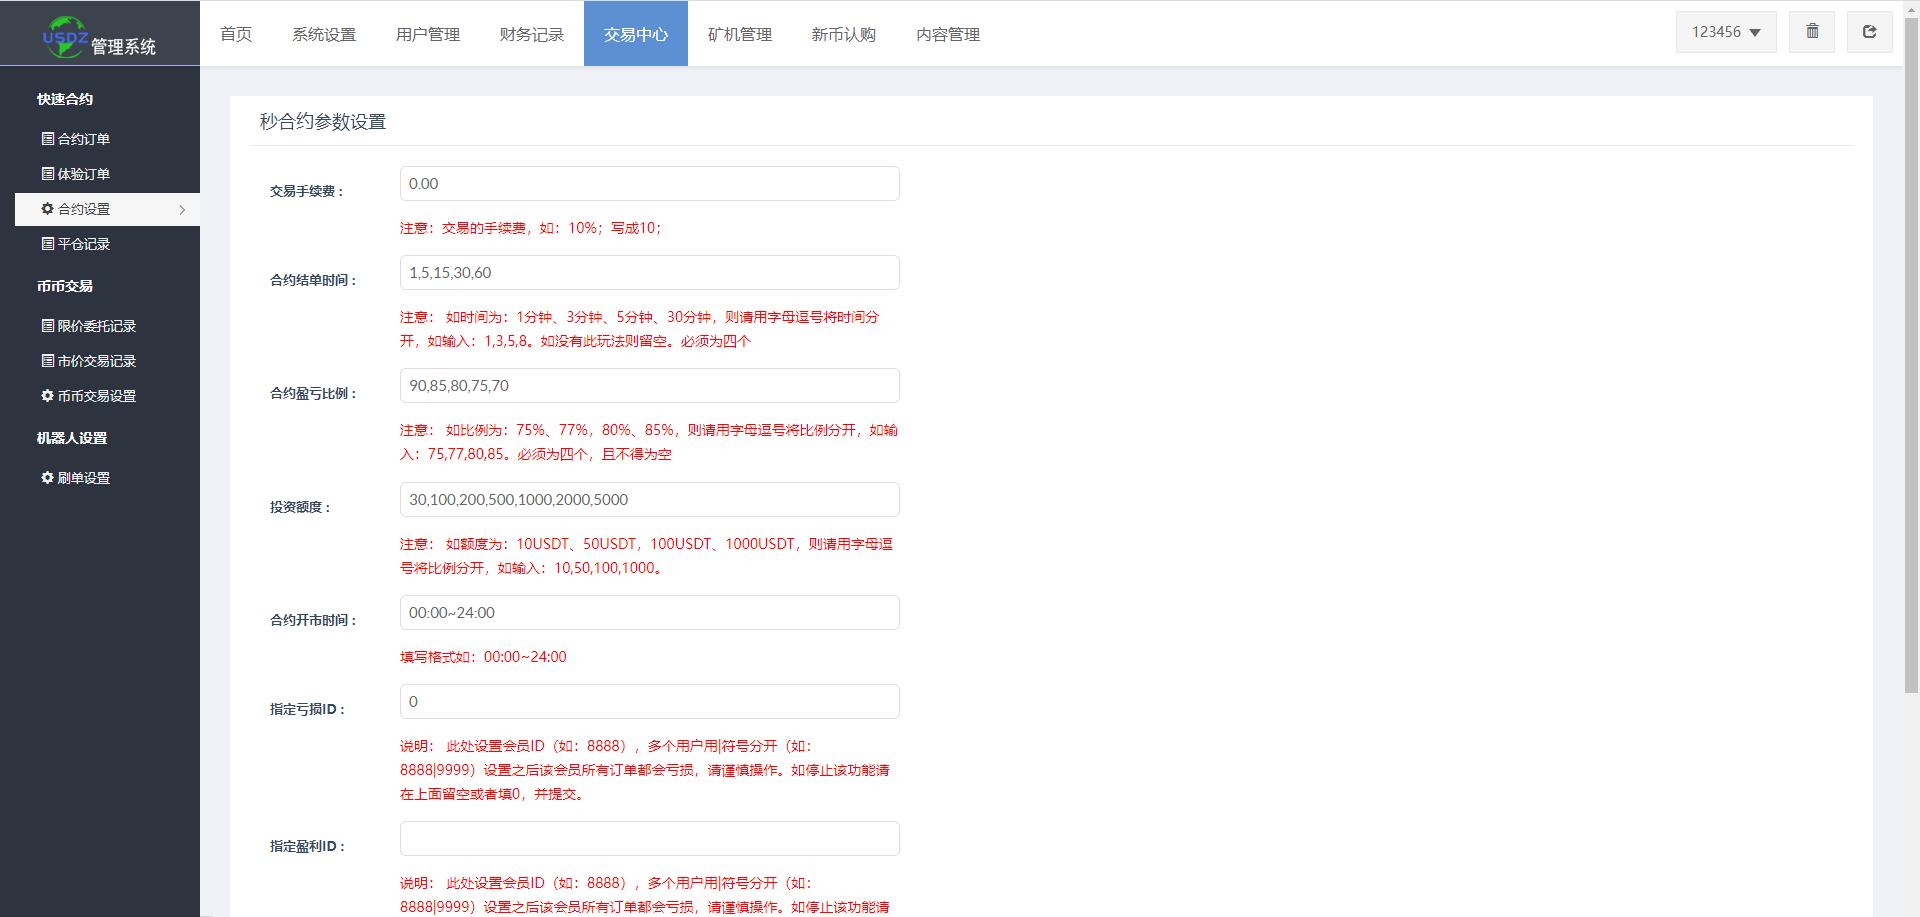Go to 首页 link

pos(236,34)
